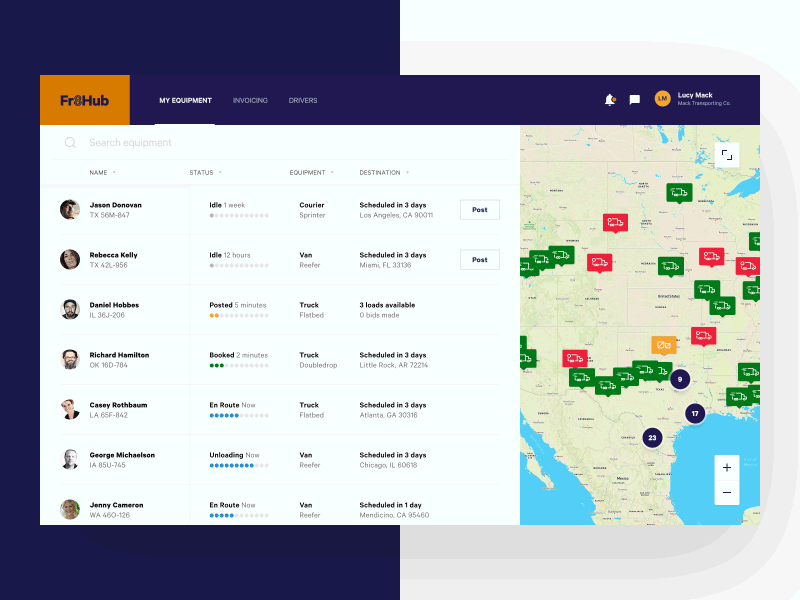Select the red truck marker left of cluster 9
The height and width of the screenshot is (600, 800).
coord(575,358)
